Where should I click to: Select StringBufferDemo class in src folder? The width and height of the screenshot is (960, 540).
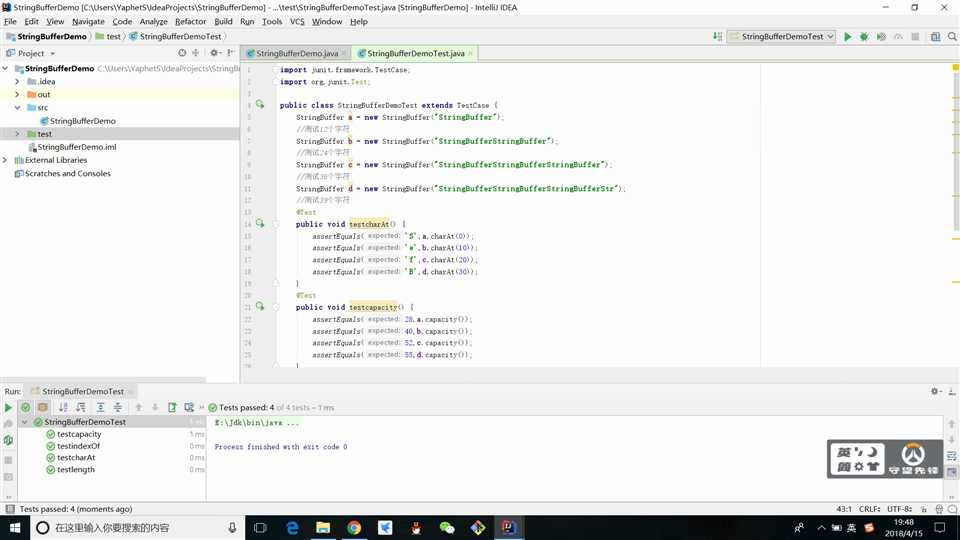tap(83, 121)
